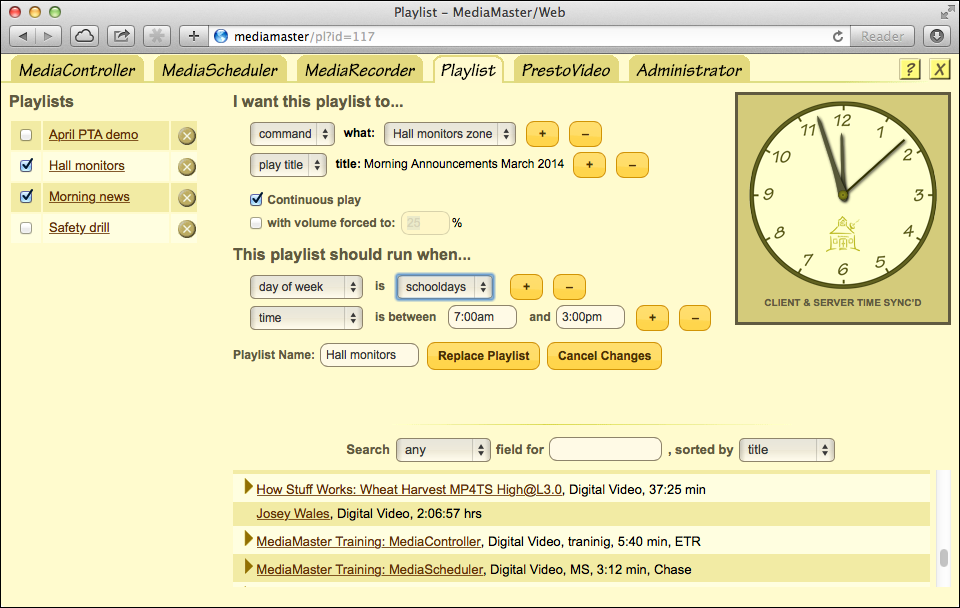The image size is (960, 608).
Task: Click Replace Playlist button
Action: 484,356
